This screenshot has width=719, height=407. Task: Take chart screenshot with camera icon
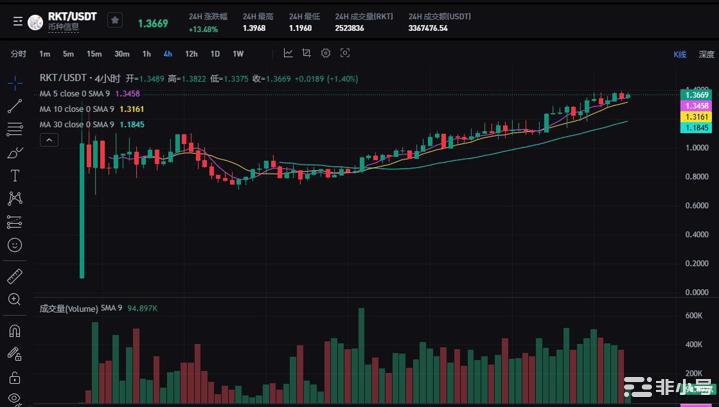346,53
